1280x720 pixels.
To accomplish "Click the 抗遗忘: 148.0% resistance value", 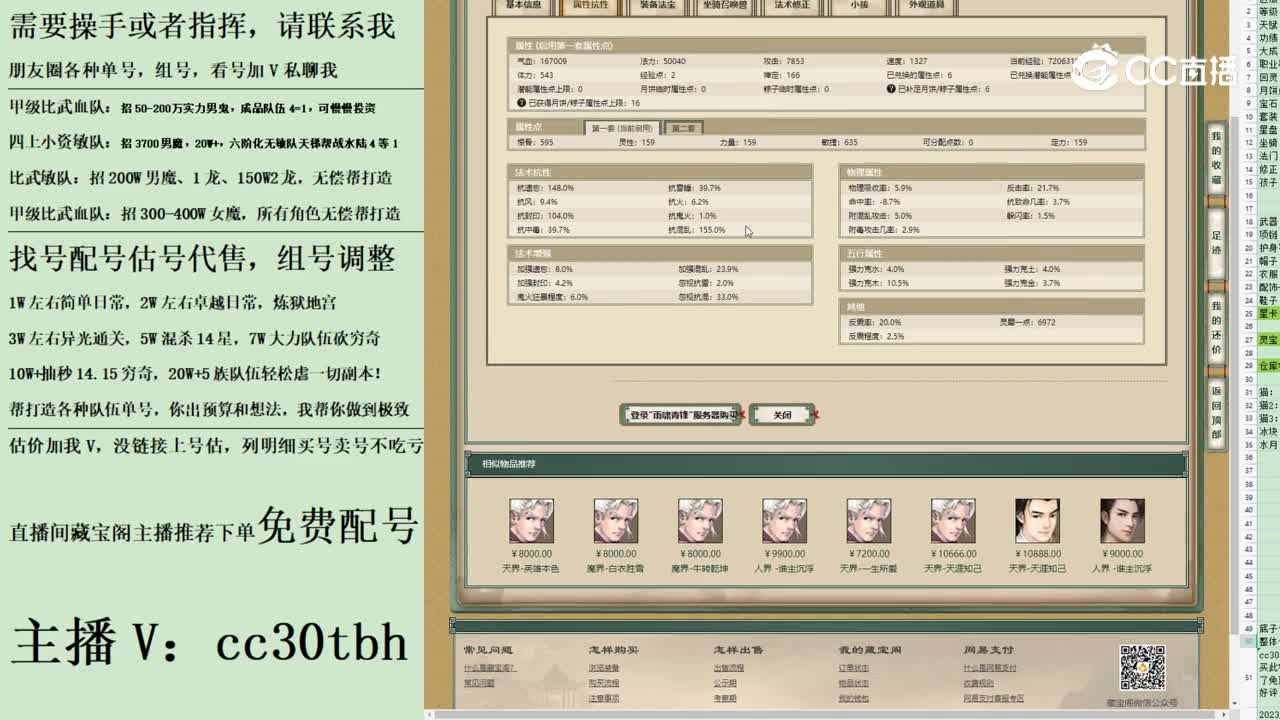I will click(545, 188).
